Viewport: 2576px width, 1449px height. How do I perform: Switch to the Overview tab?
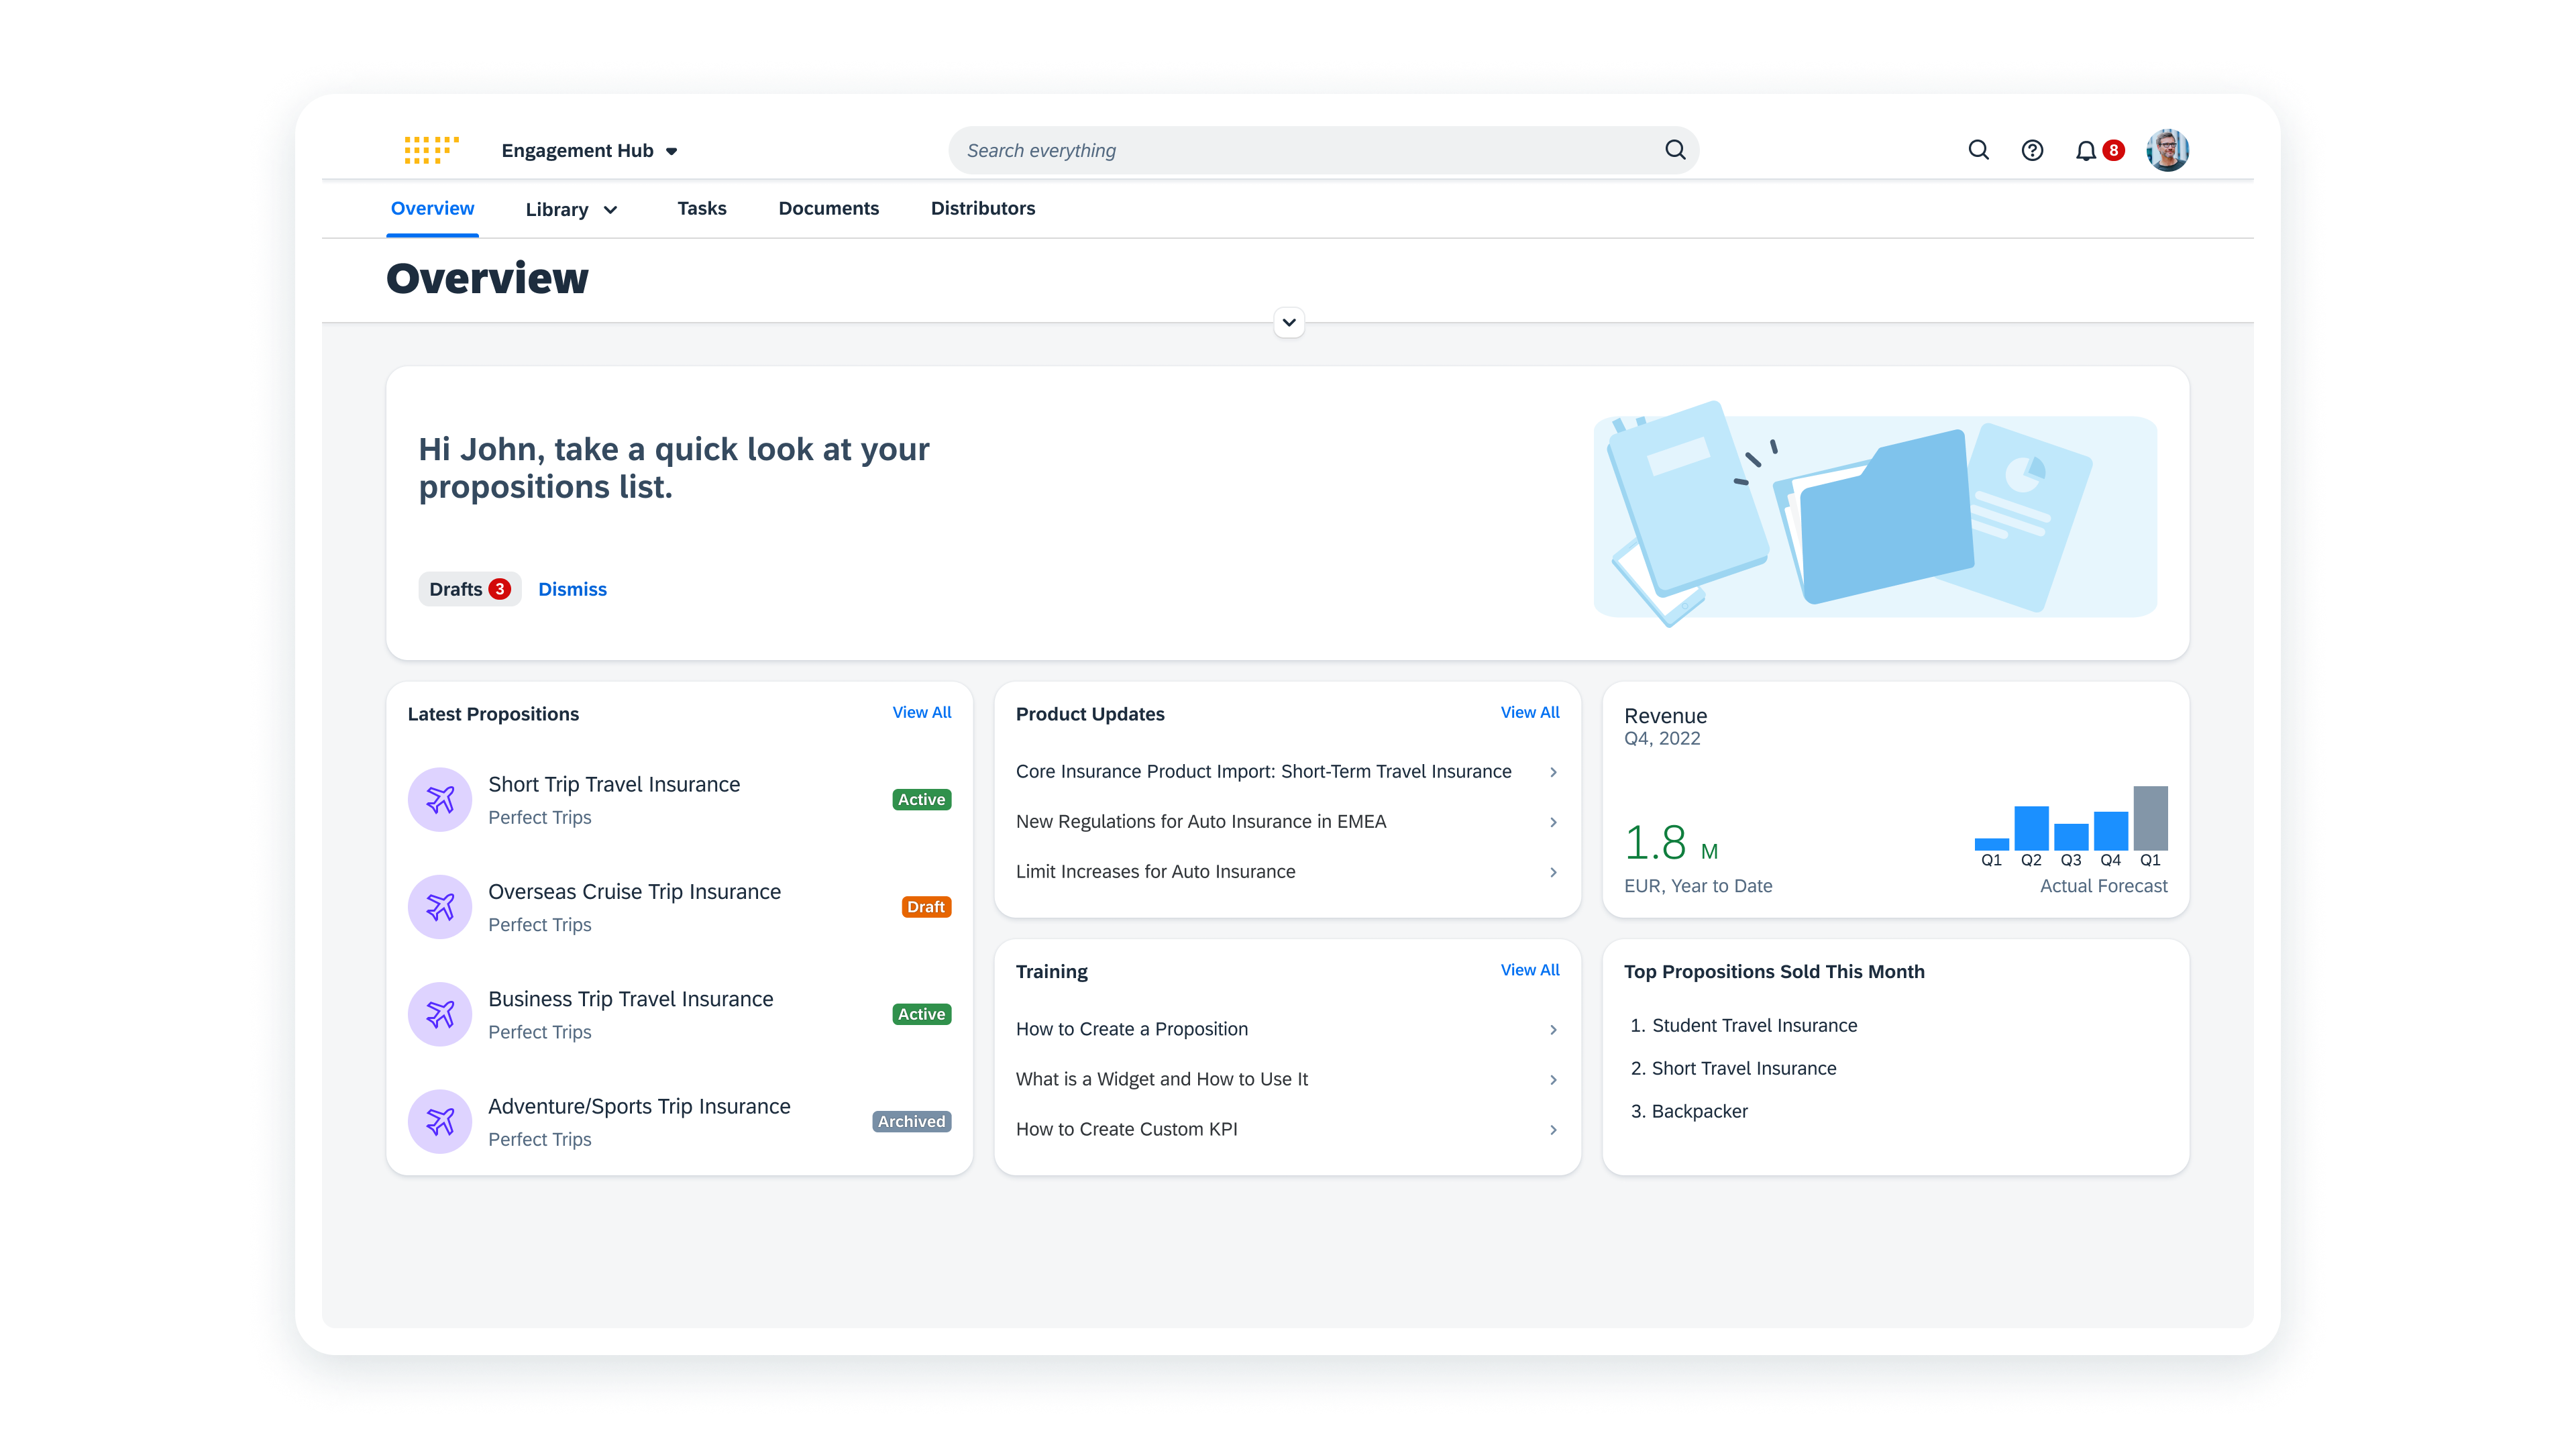tap(432, 208)
